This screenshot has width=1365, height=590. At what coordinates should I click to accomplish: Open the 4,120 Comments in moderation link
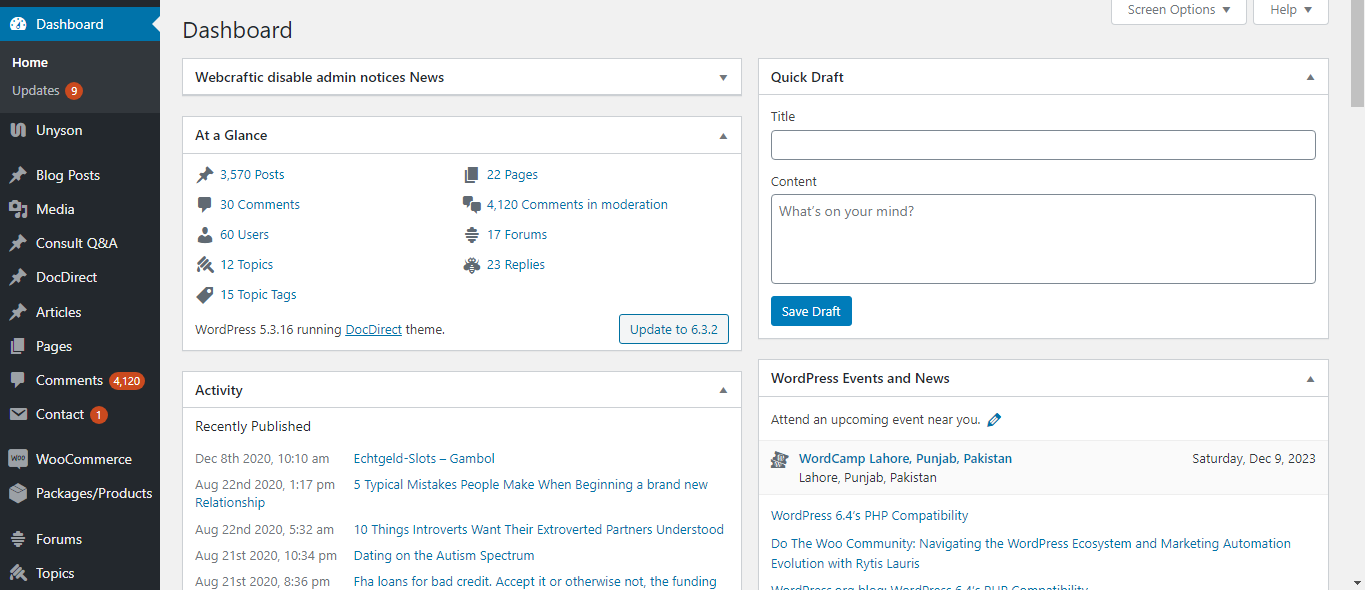click(x=577, y=205)
